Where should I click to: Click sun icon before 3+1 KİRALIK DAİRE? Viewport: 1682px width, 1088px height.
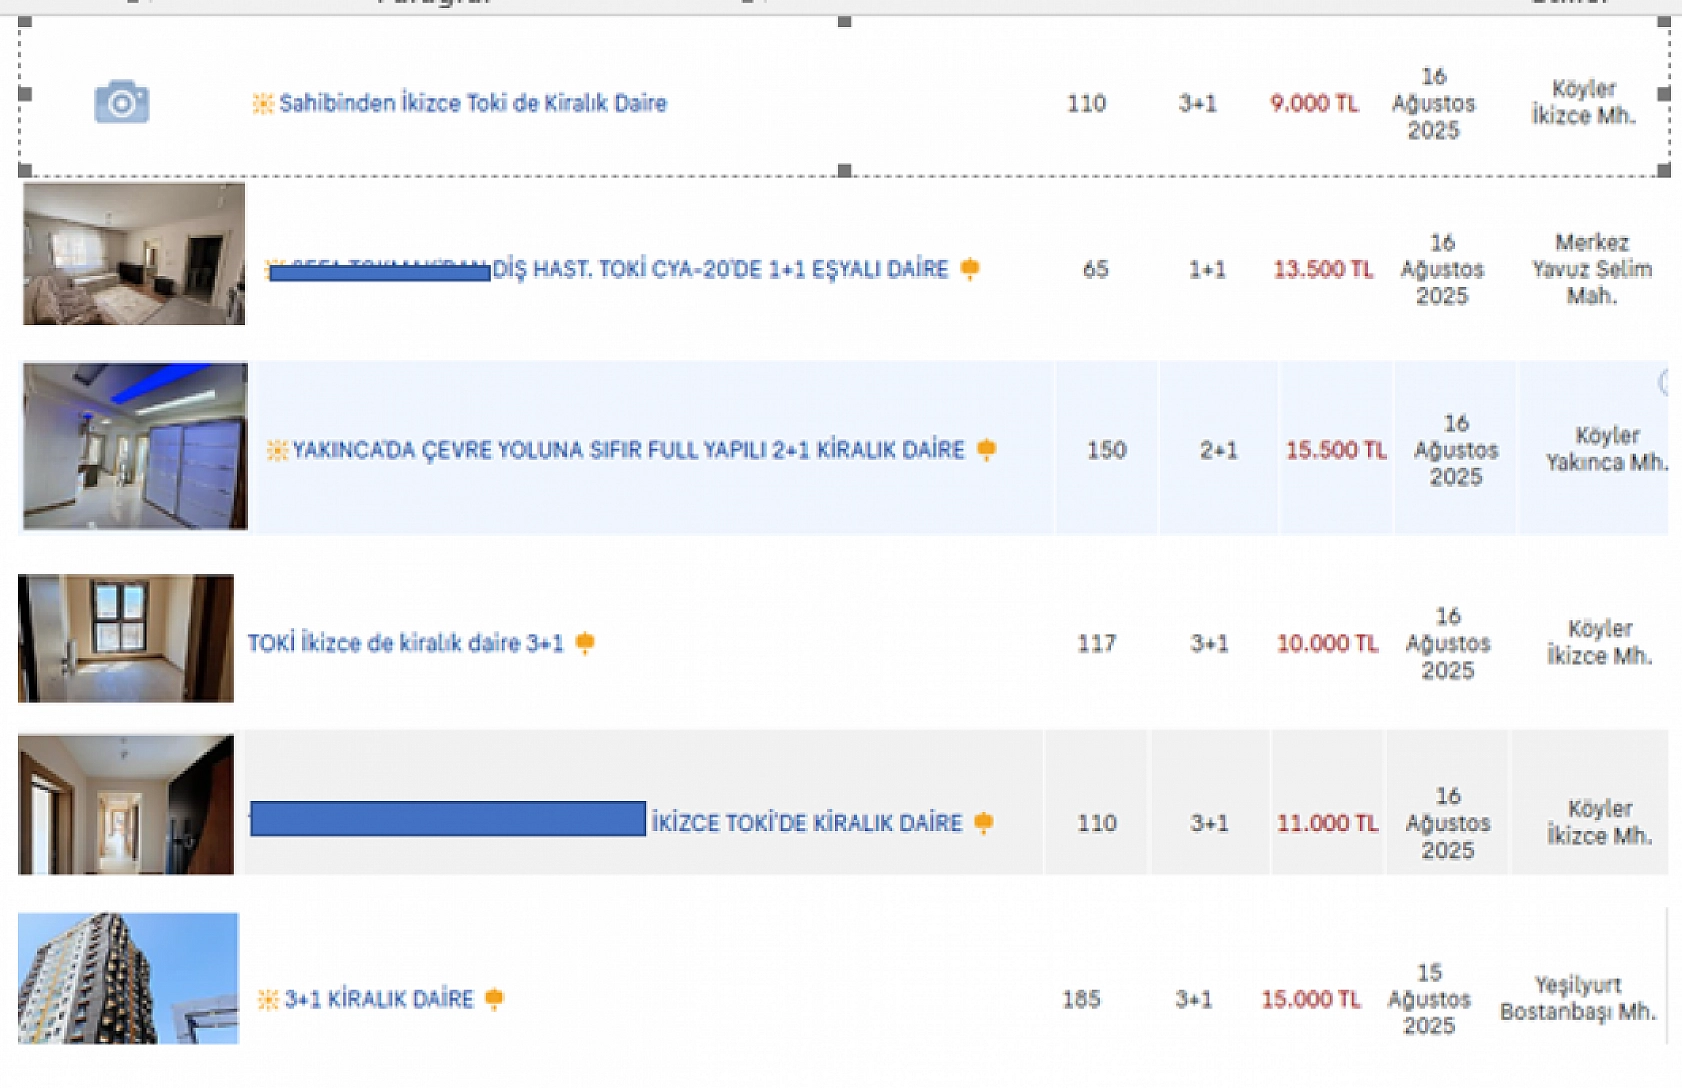coord(268,999)
